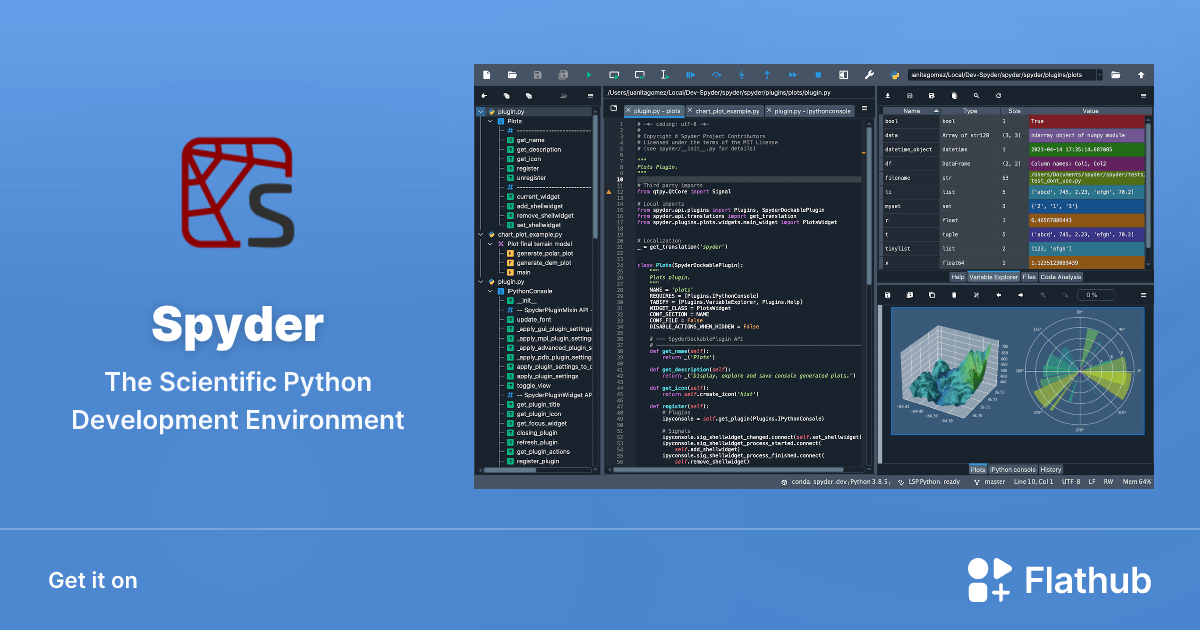This screenshot has width=1200, height=630.
Task: Switch to chart_plot_example.py editor tab
Action: tap(727, 111)
